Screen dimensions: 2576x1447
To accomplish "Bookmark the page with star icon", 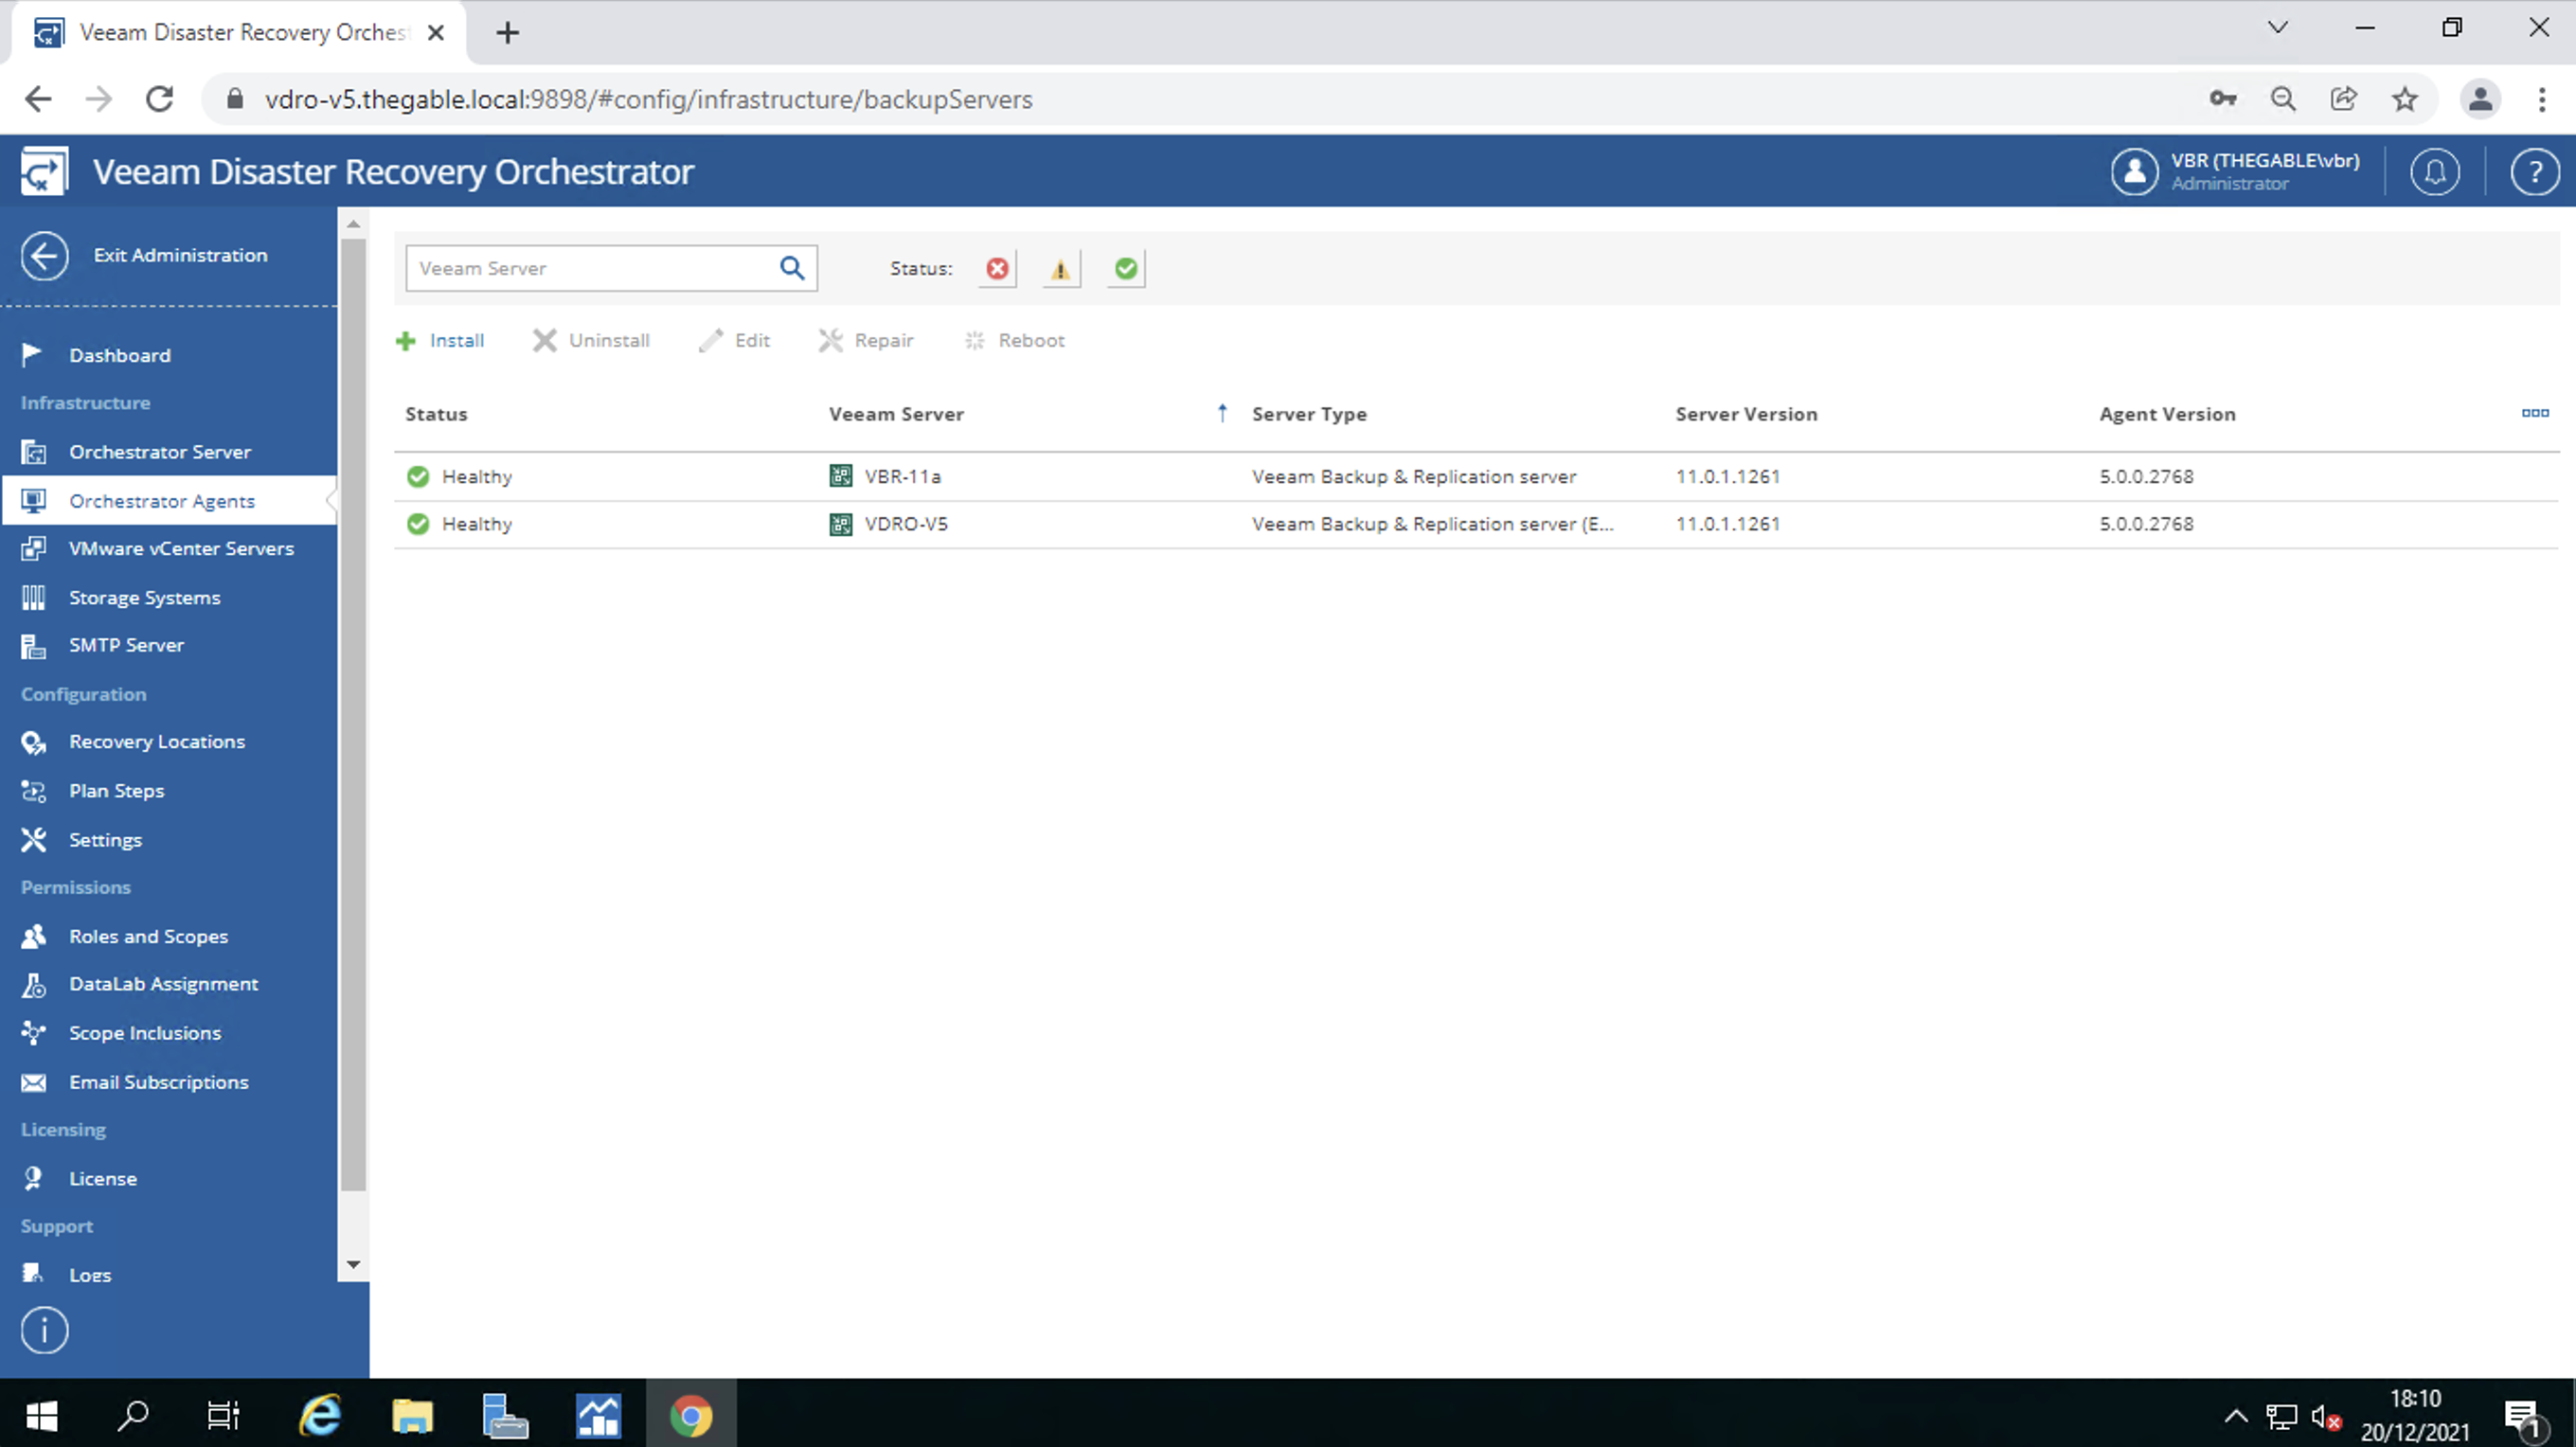I will (2404, 99).
